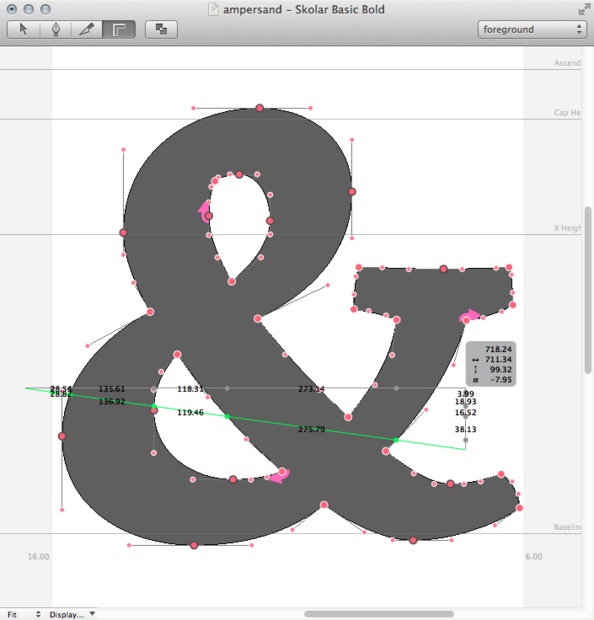Viewport: 594px width, 620px height.
Task: Click the horizontal scrollbar thumb
Action: [x=379, y=614]
